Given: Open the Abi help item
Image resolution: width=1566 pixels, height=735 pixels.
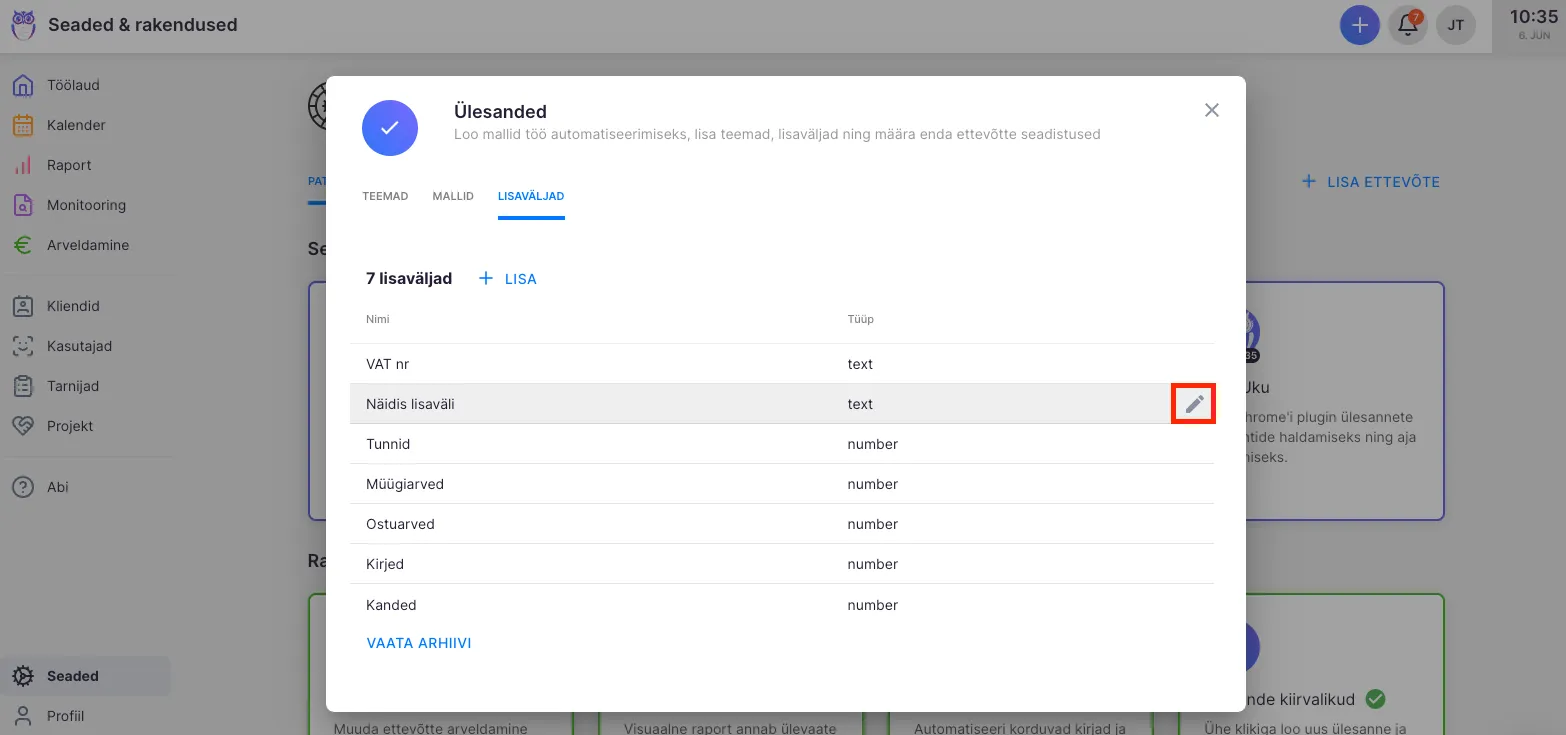Looking at the screenshot, I should coord(57,487).
